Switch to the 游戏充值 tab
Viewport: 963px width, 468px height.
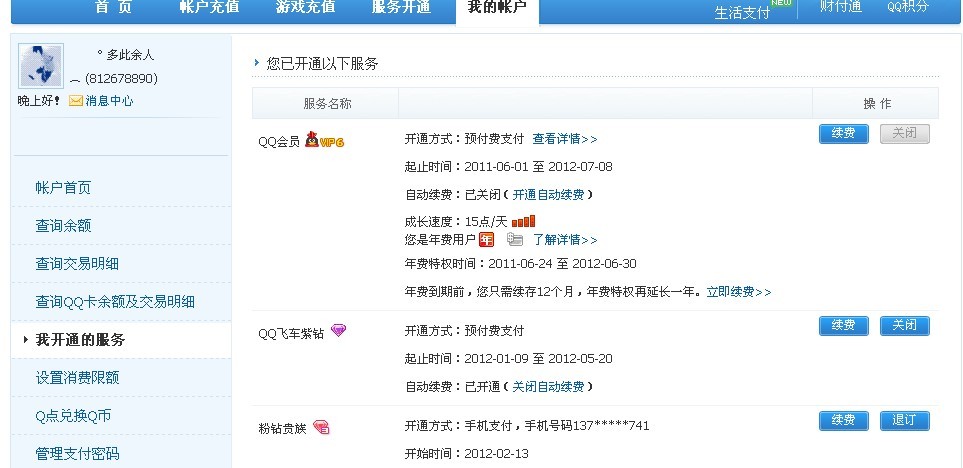[305, 7]
